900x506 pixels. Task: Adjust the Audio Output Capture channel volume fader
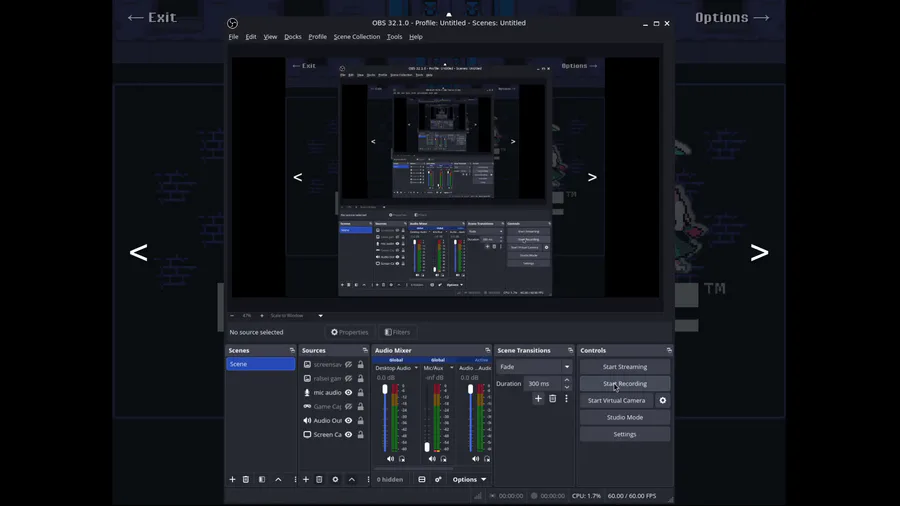tap(470, 390)
